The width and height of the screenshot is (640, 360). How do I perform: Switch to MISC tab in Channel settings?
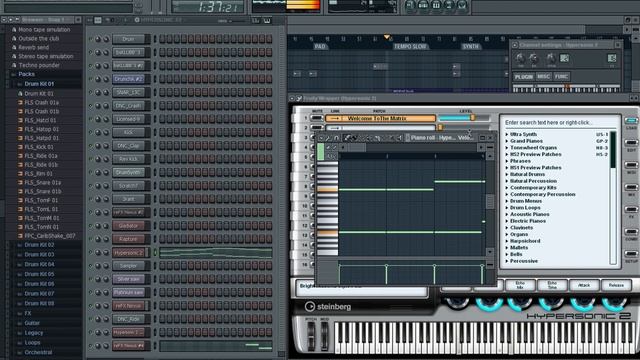pyautogui.click(x=543, y=77)
